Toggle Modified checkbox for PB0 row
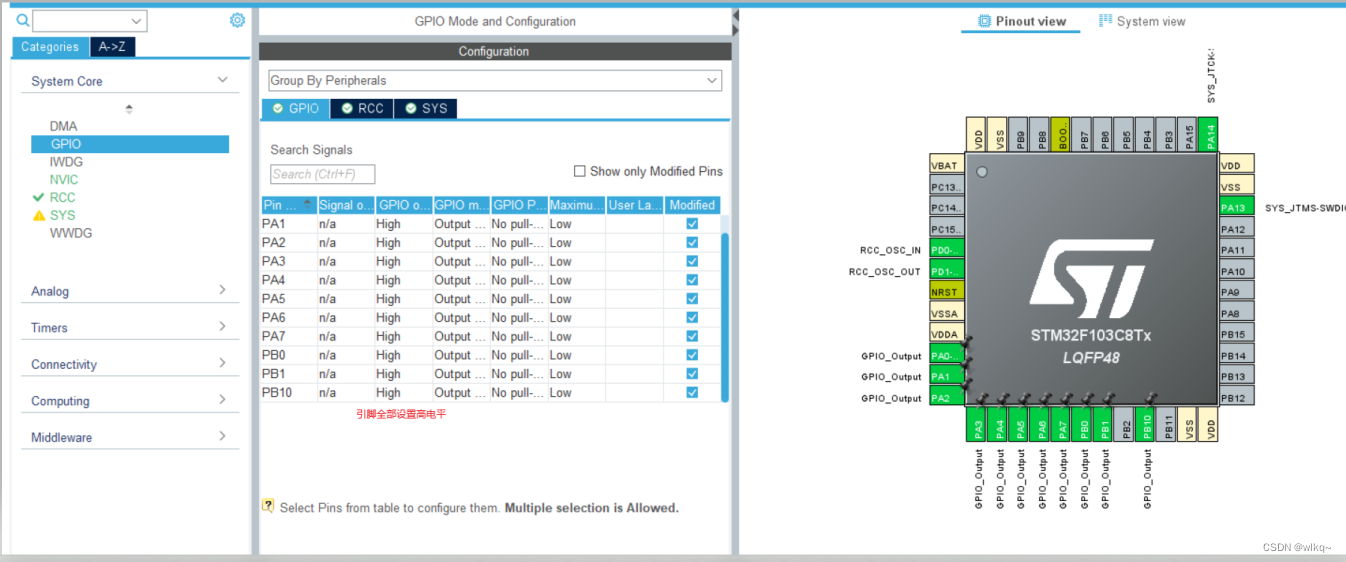1346x562 pixels. pos(692,355)
